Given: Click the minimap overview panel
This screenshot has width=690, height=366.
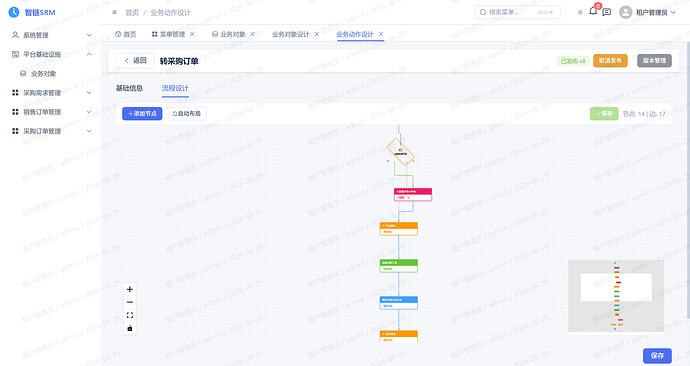Looking at the screenshot, I should (x=616, y=296).
